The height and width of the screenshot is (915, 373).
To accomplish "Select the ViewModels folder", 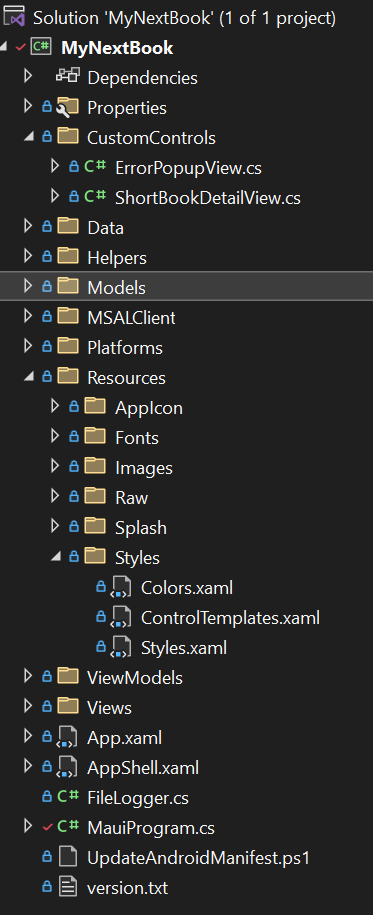I will coord(135,678).
